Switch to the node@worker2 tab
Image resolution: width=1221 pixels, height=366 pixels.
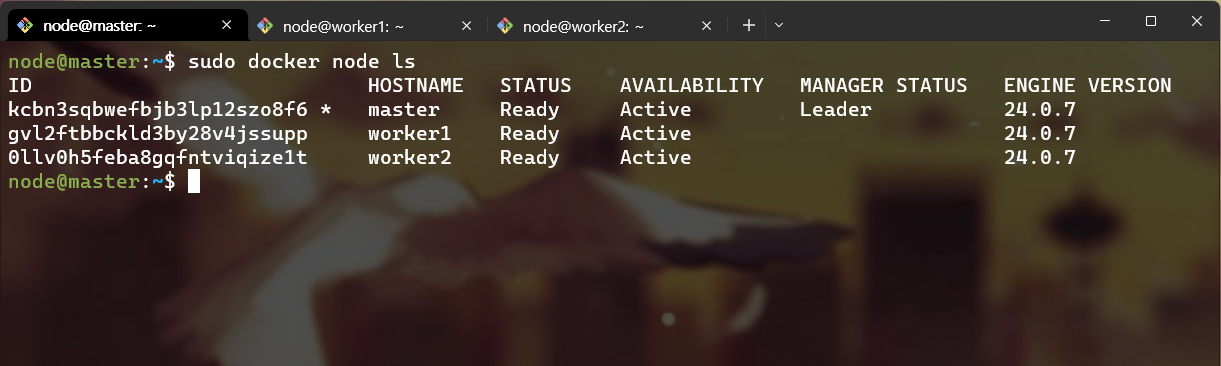[x=605, y=27]
